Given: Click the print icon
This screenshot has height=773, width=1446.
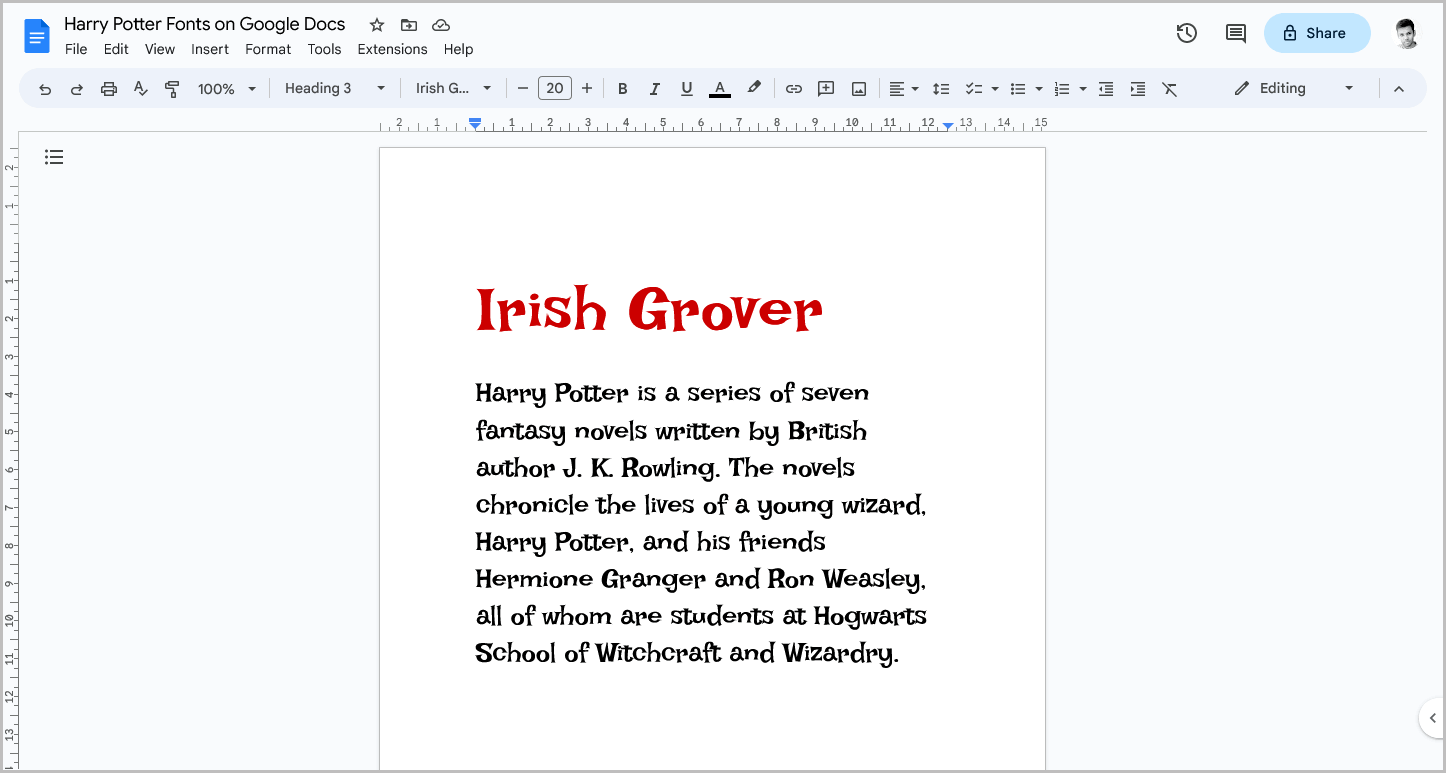Looking at the screenshot, I should [x=108, y=88].
